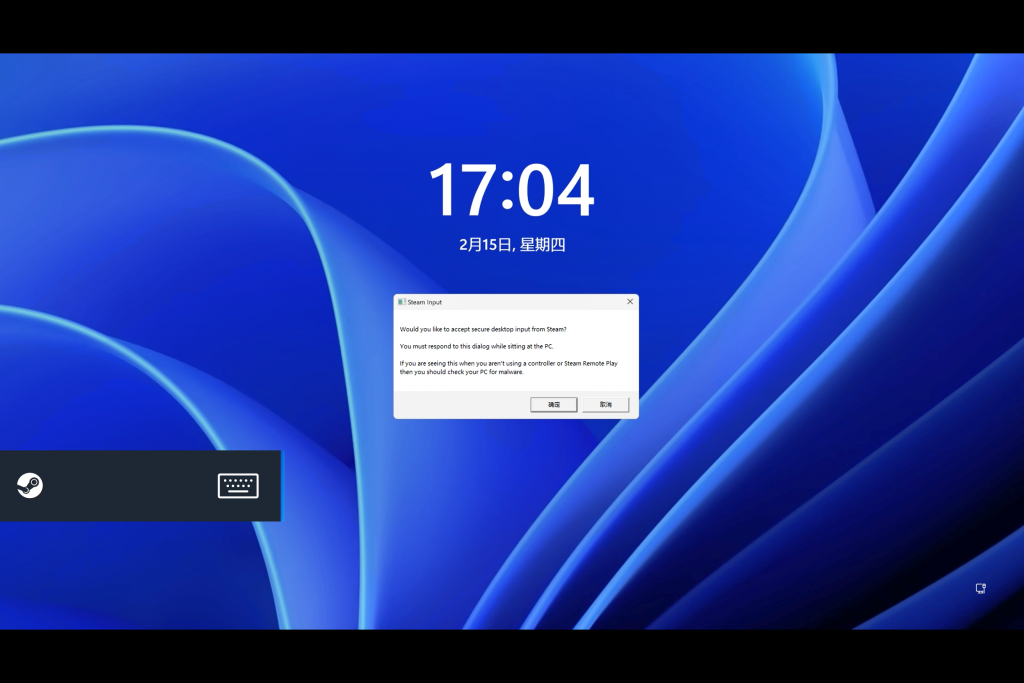The image size is (1024, 683).
Task: Open the network icon on lock screen
Action: tap(981, 589)
